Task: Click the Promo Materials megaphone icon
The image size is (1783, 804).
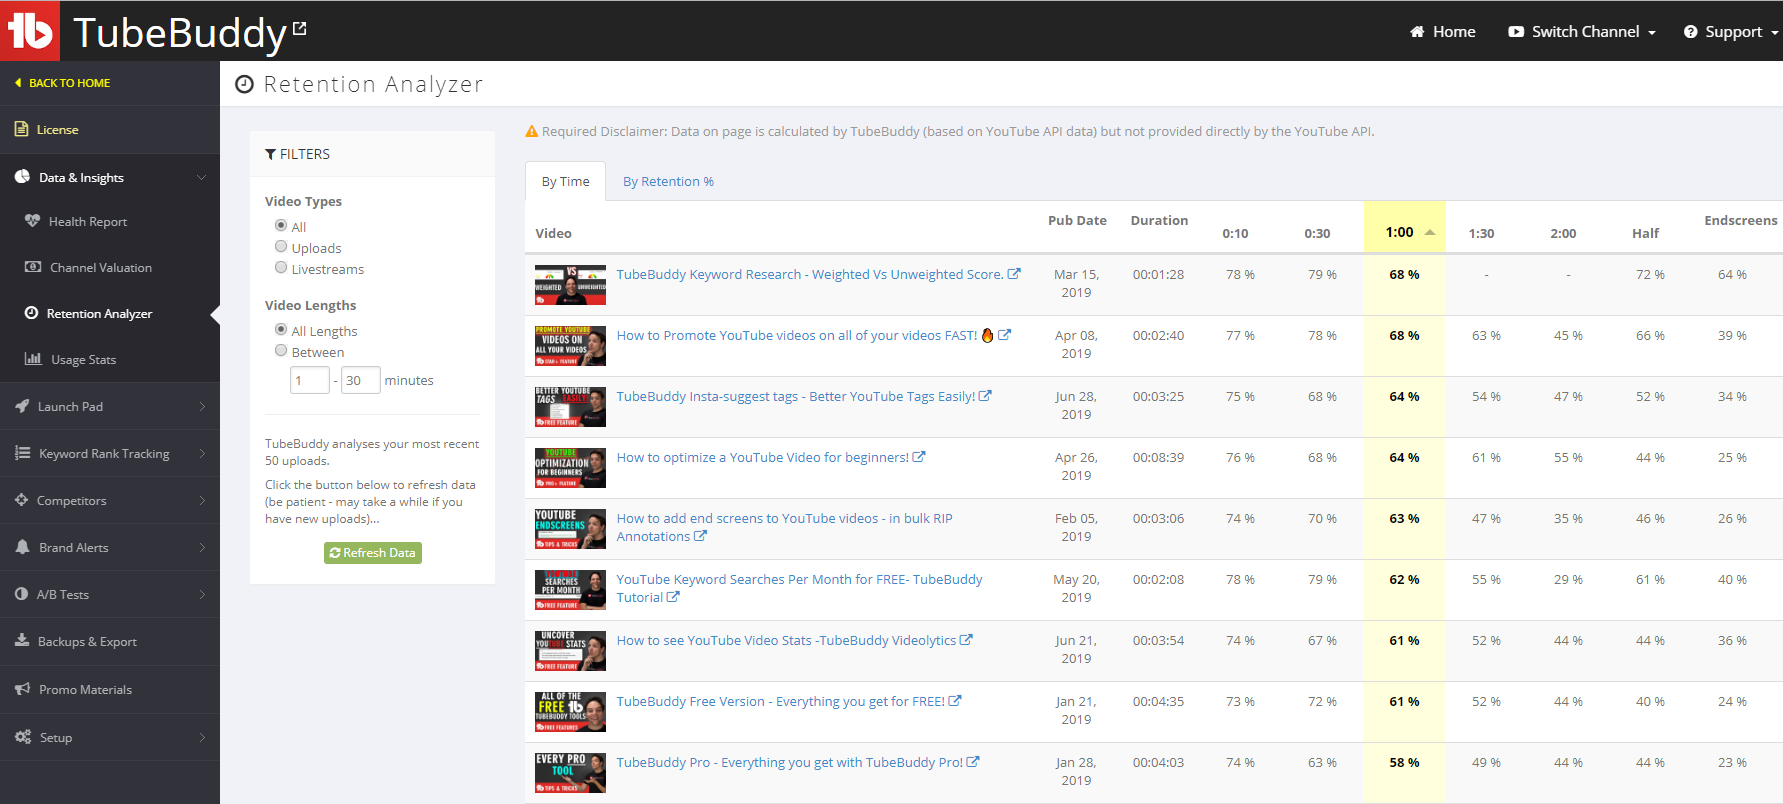Action: tap(22, 689)
